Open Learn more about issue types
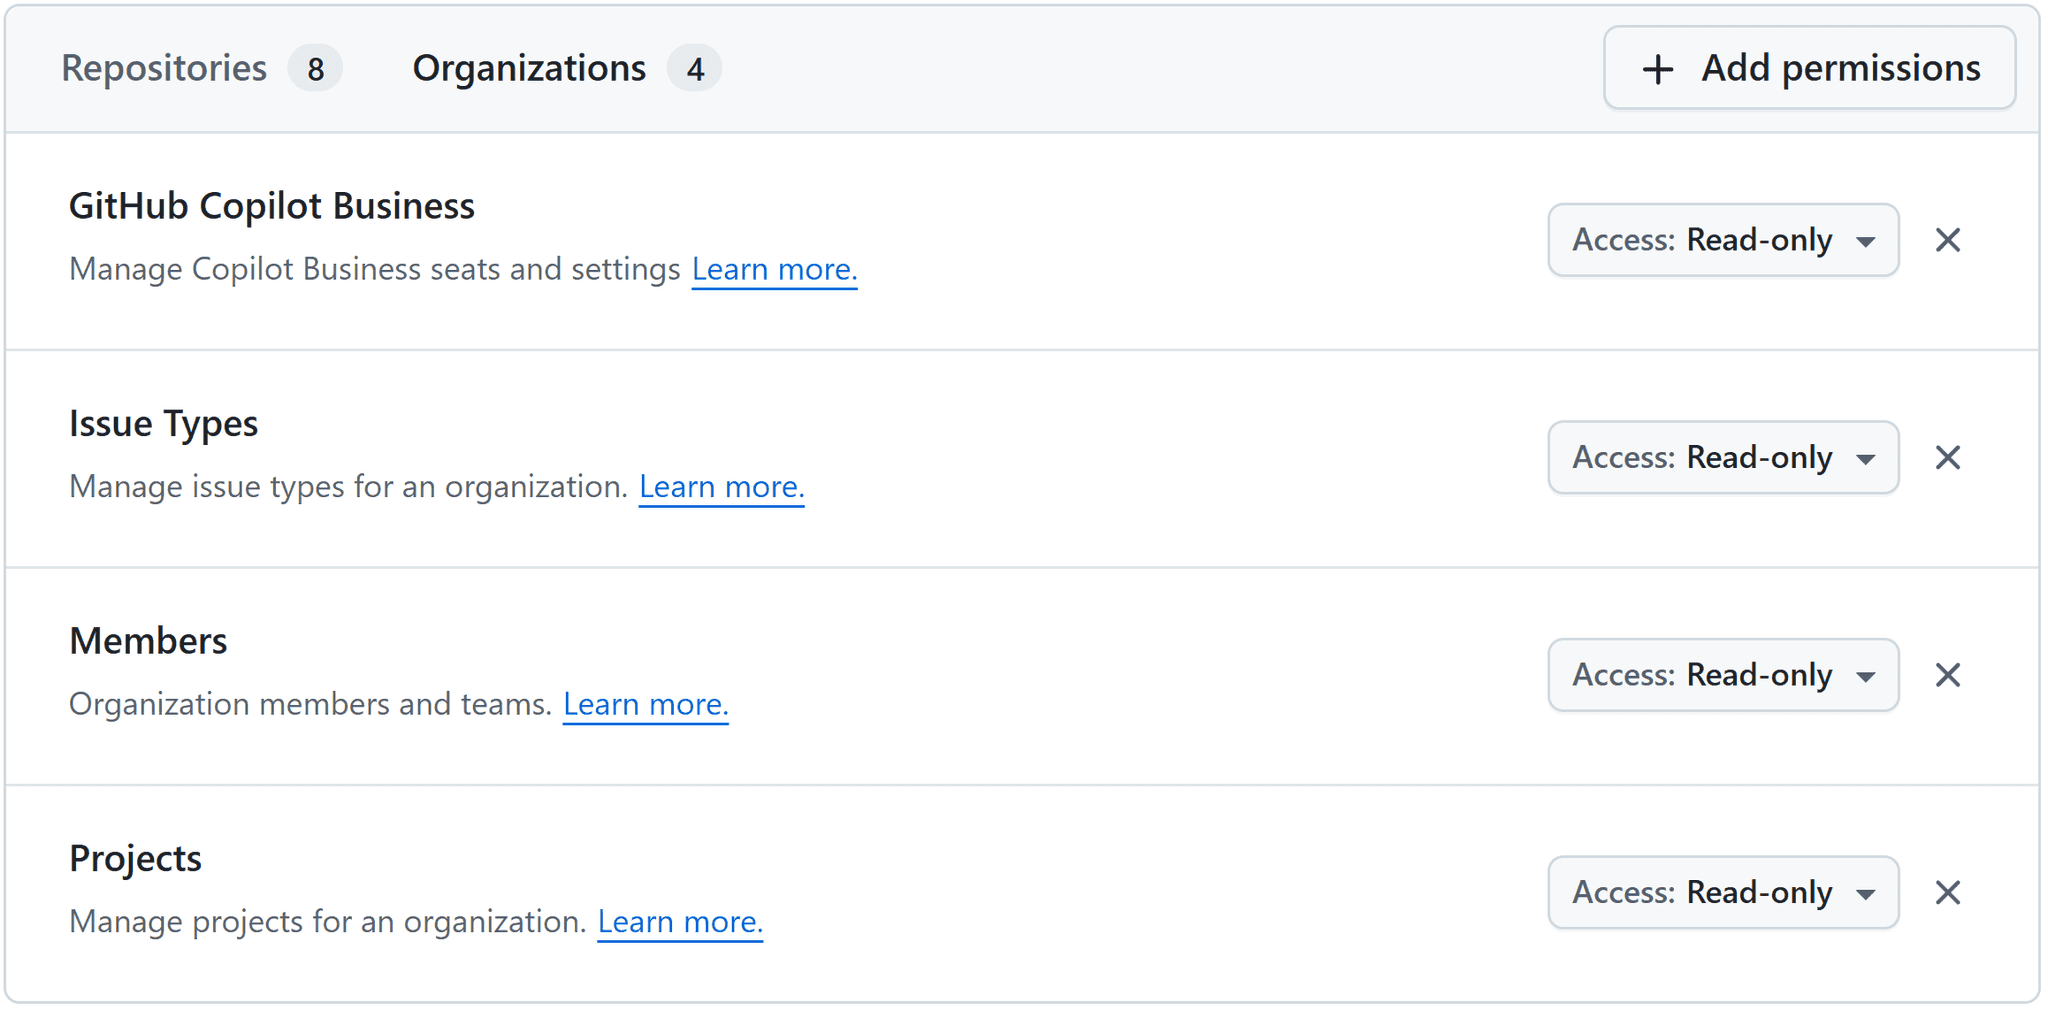This screenshot has width=2048, height=1012. pos(721,486)
